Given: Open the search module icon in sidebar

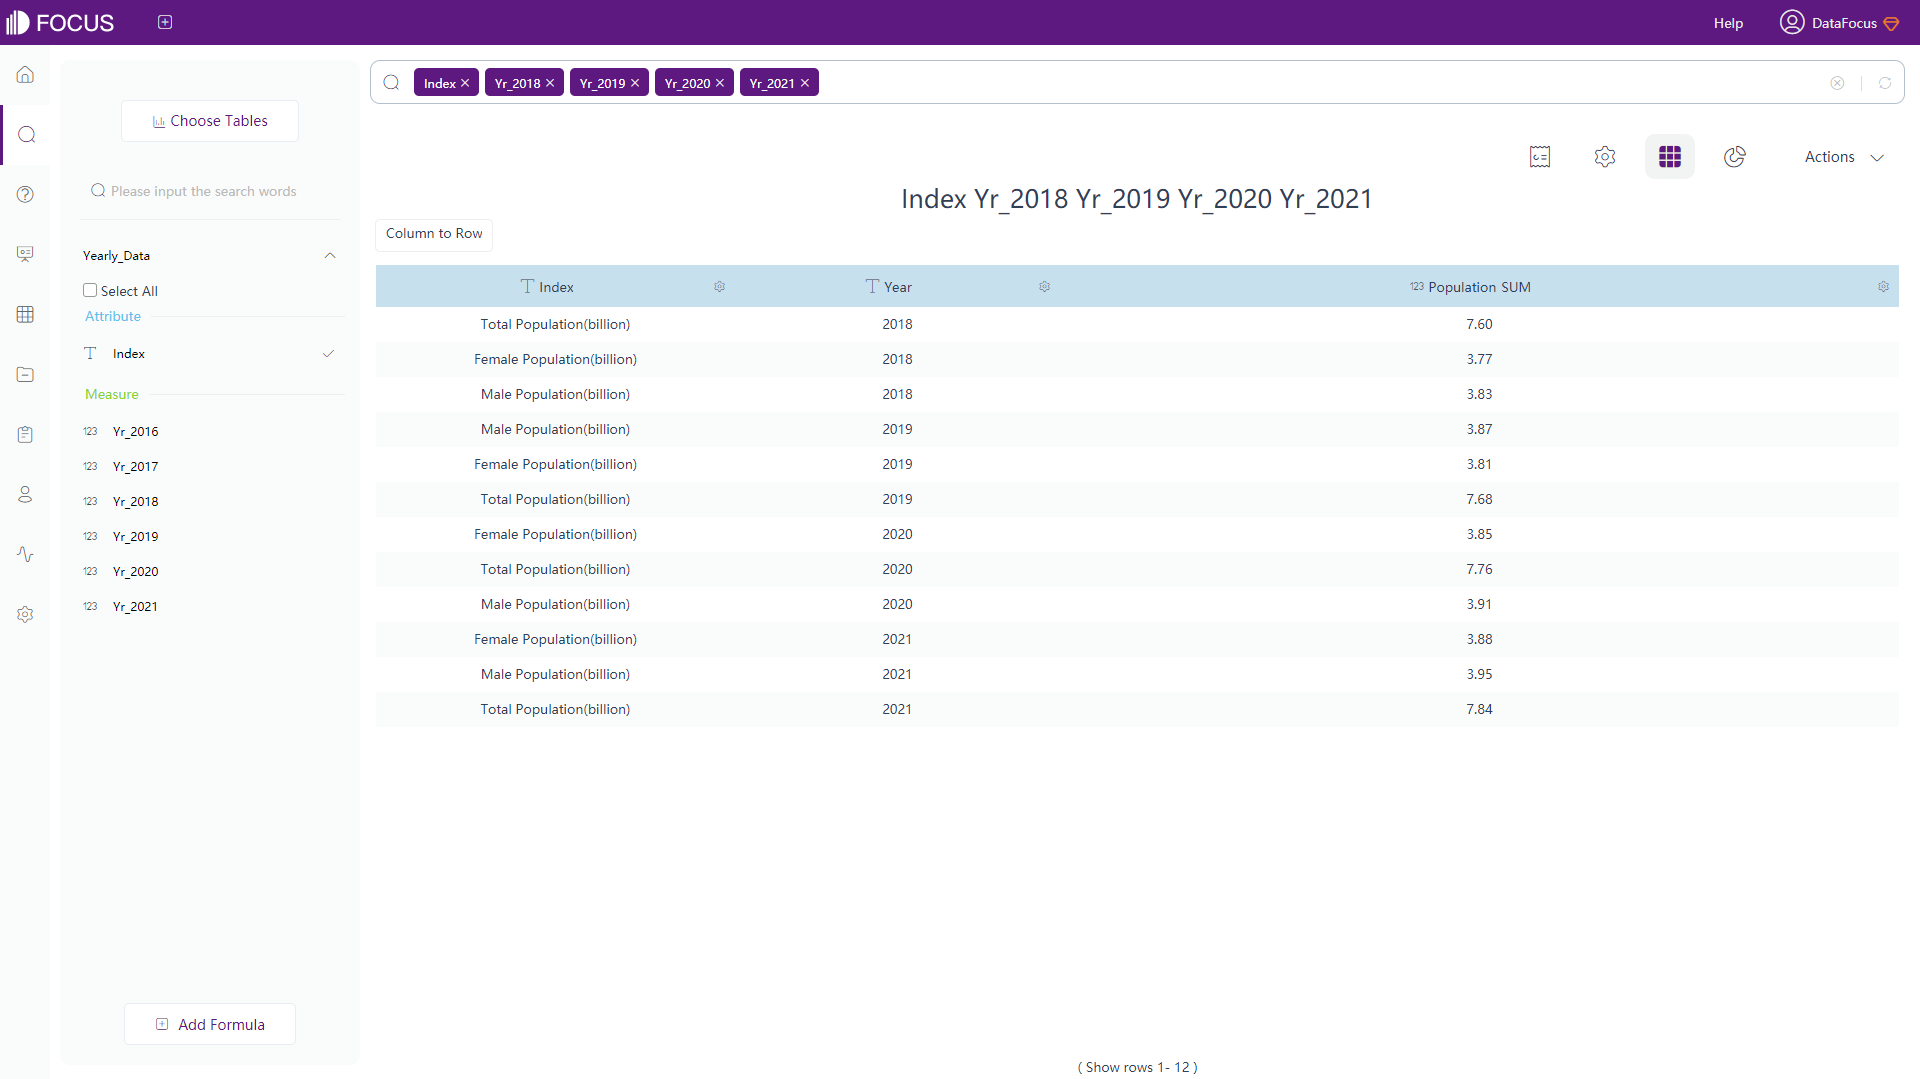Looking at the screenshot, I should coord(27,134).
